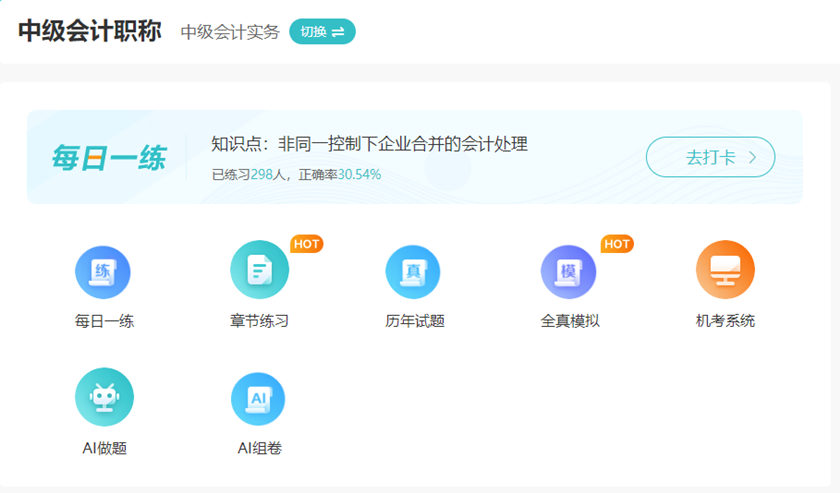Image resolution: width=840 pixels, height=493 pixels.
Task: Open the 每日一练 daily practice icon
Action: point(103,272)
